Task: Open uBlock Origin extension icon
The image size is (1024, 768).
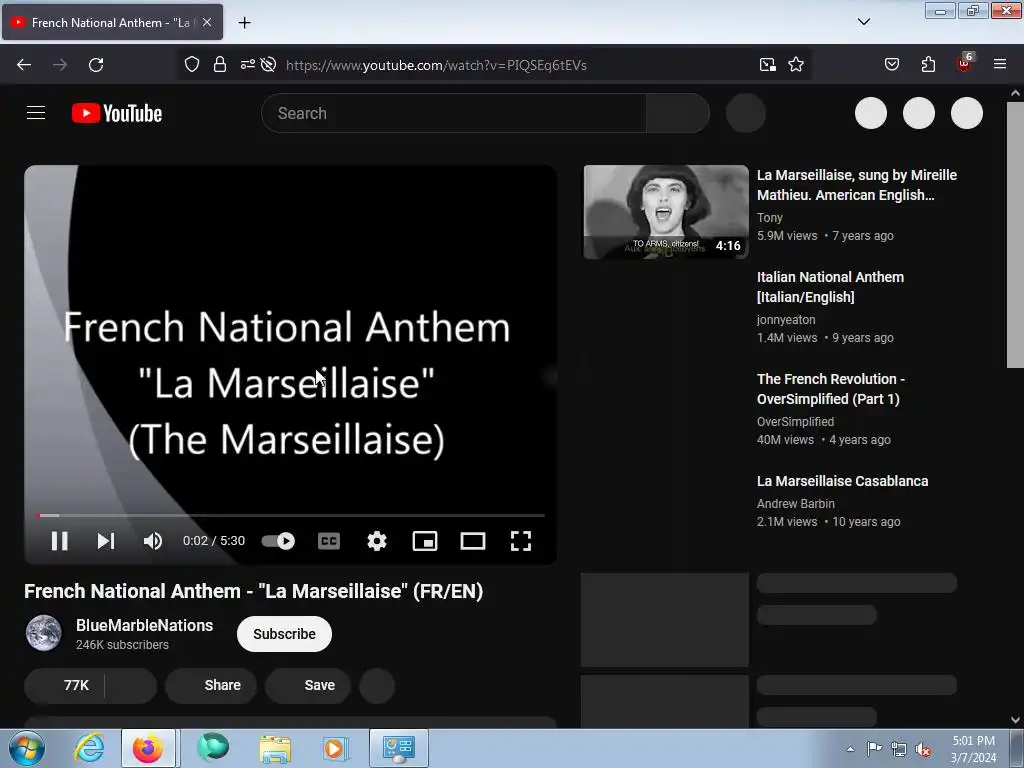Action: 965,63
